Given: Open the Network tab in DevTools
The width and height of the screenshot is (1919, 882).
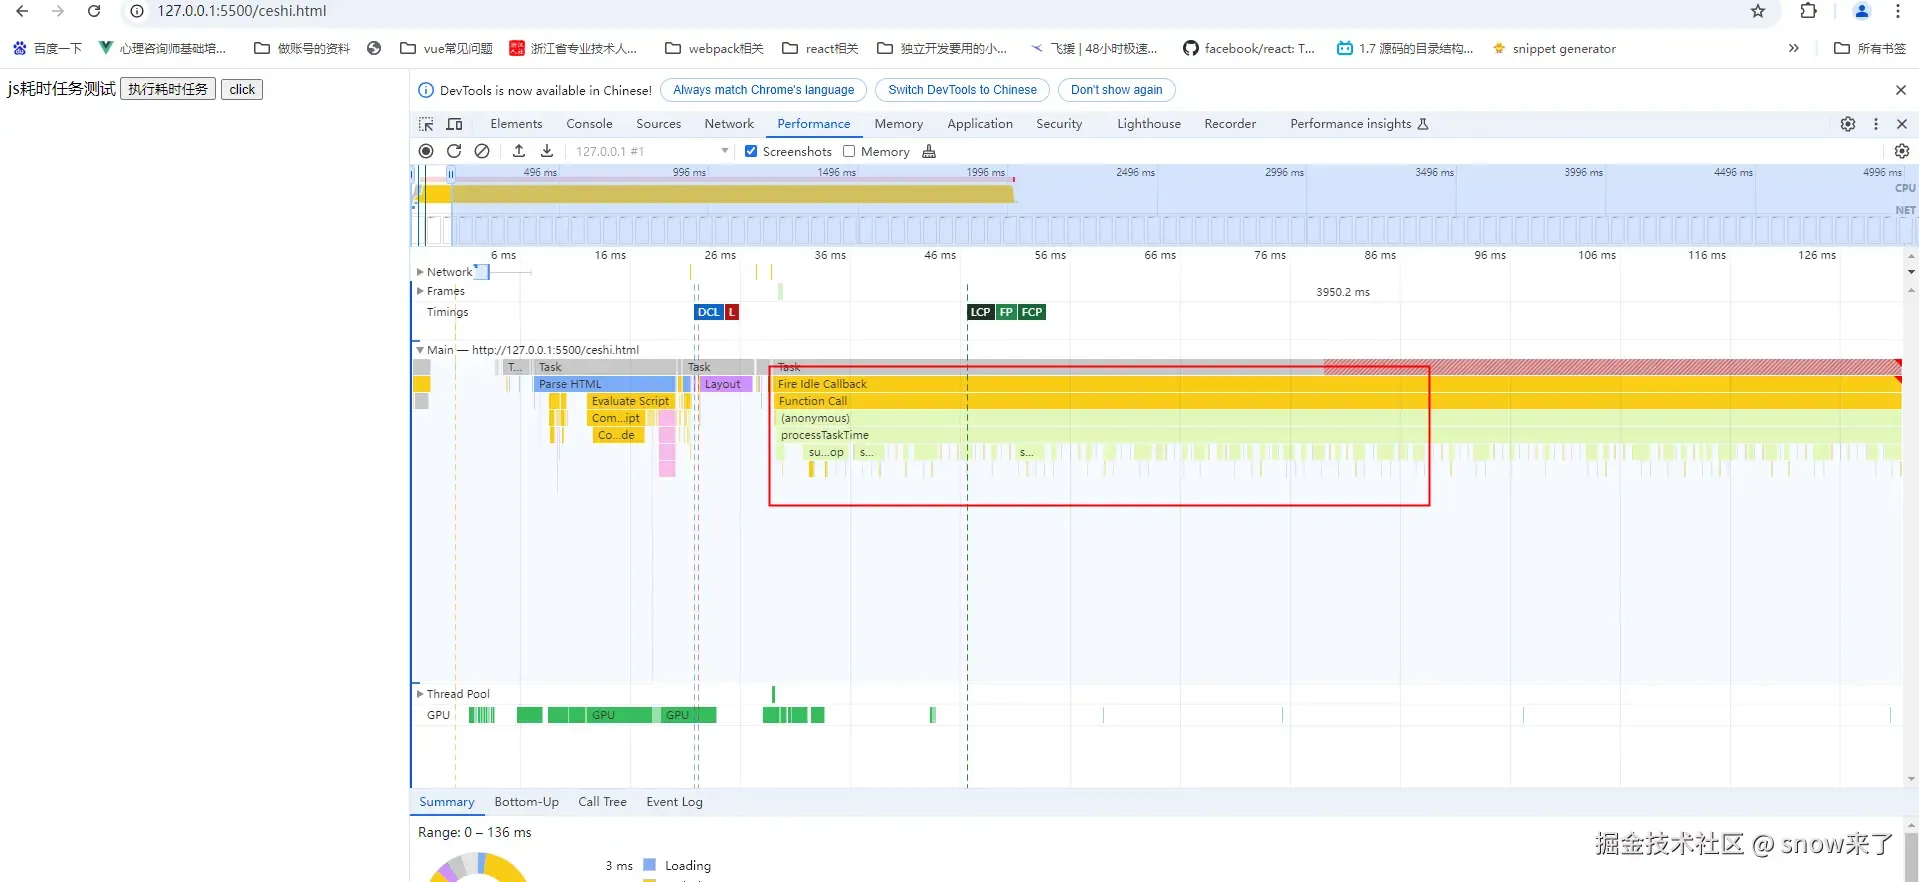Looking at the screenshot, I should coord(729,124).
